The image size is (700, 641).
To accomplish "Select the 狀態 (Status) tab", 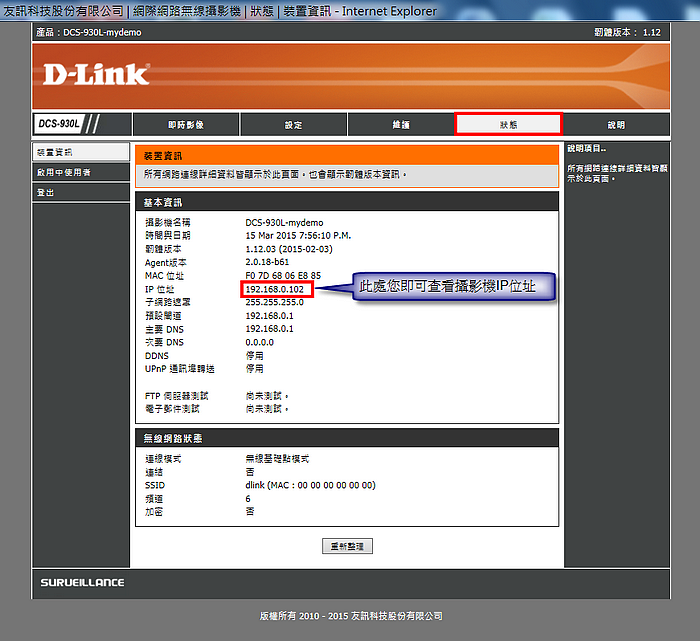I will (508, 124).
